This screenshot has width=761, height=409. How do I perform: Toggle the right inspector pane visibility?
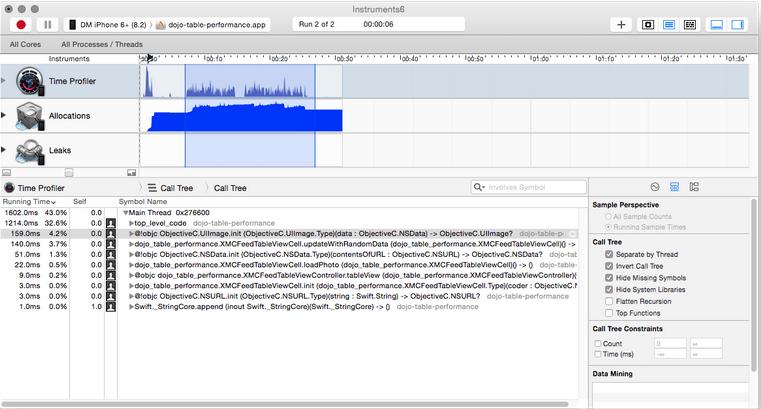[x=738, y=24]
